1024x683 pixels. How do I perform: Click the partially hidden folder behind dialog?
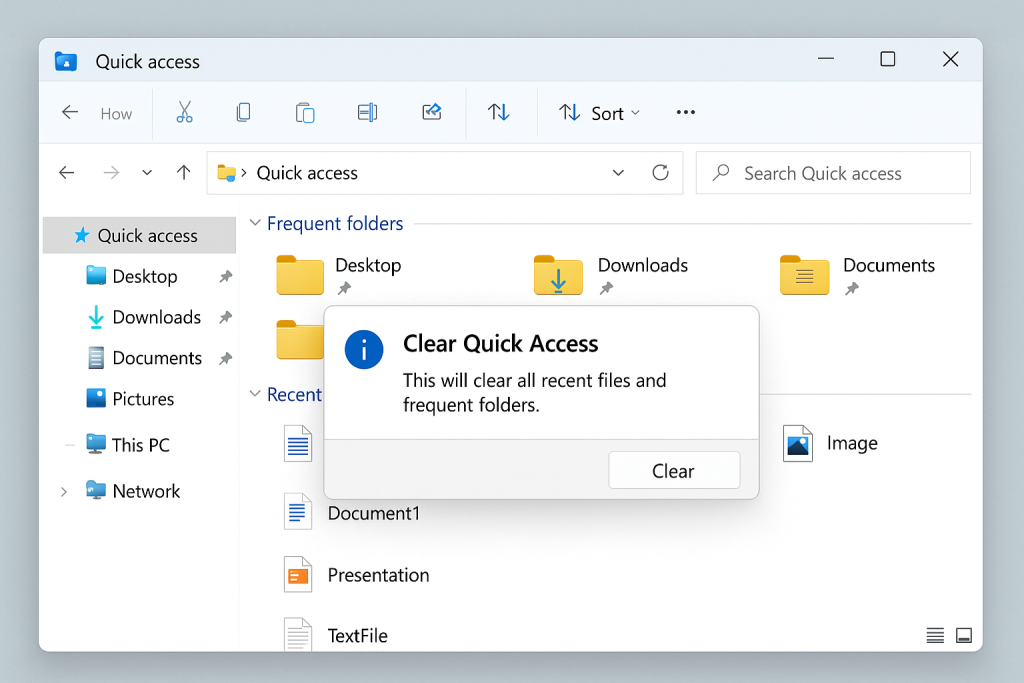(300, 340)
